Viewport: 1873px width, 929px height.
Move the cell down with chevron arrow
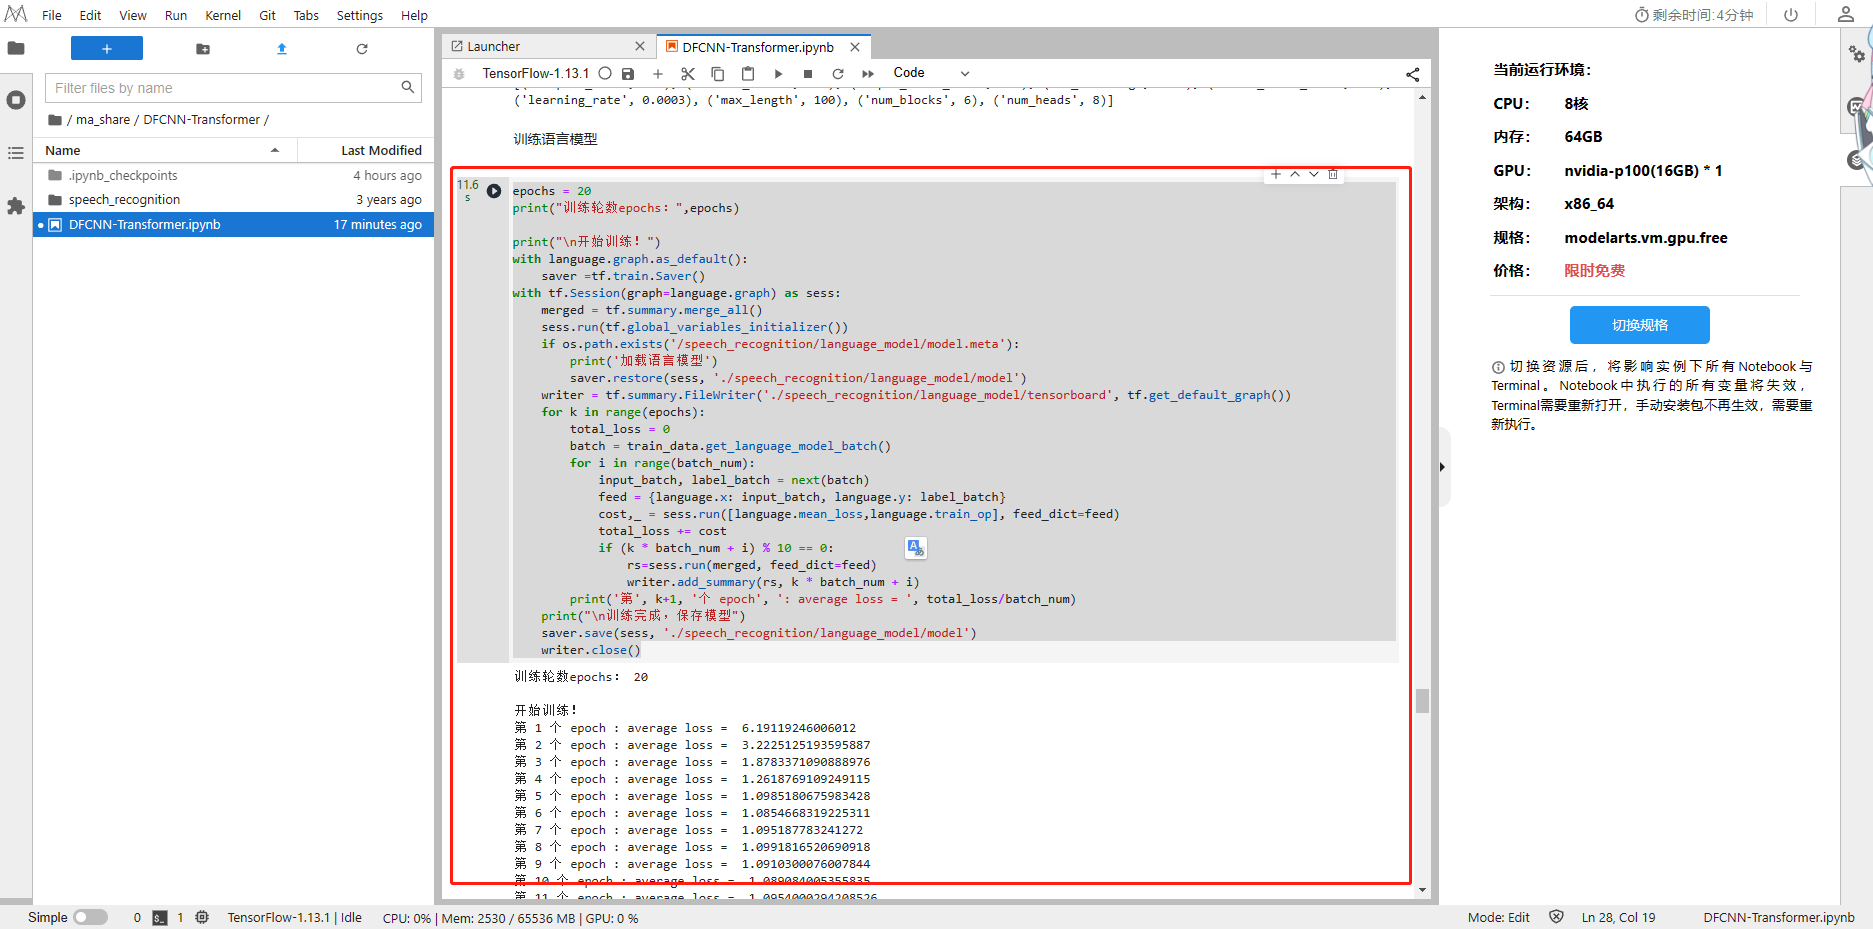[1314, 174]
